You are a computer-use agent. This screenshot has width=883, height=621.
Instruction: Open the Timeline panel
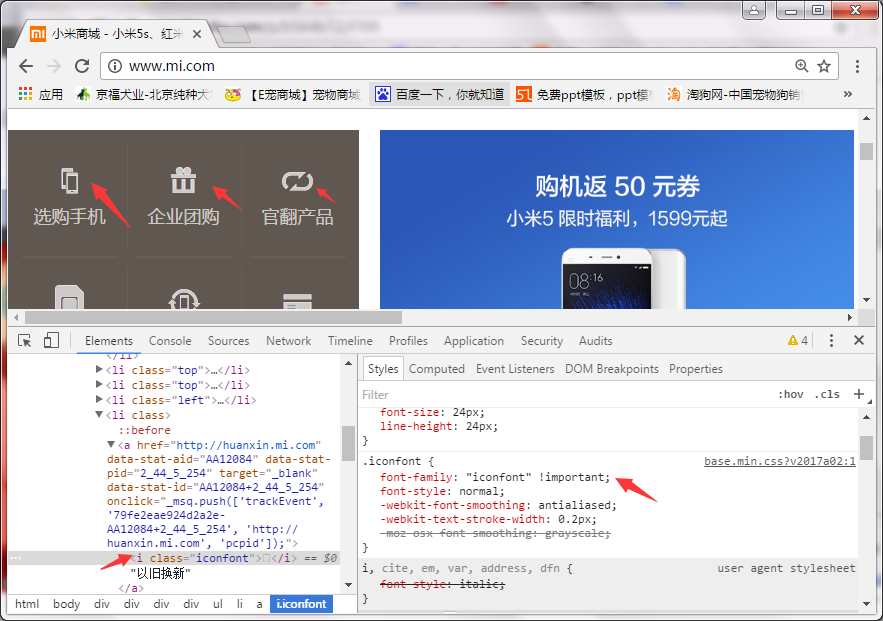(x=350, y=341)
